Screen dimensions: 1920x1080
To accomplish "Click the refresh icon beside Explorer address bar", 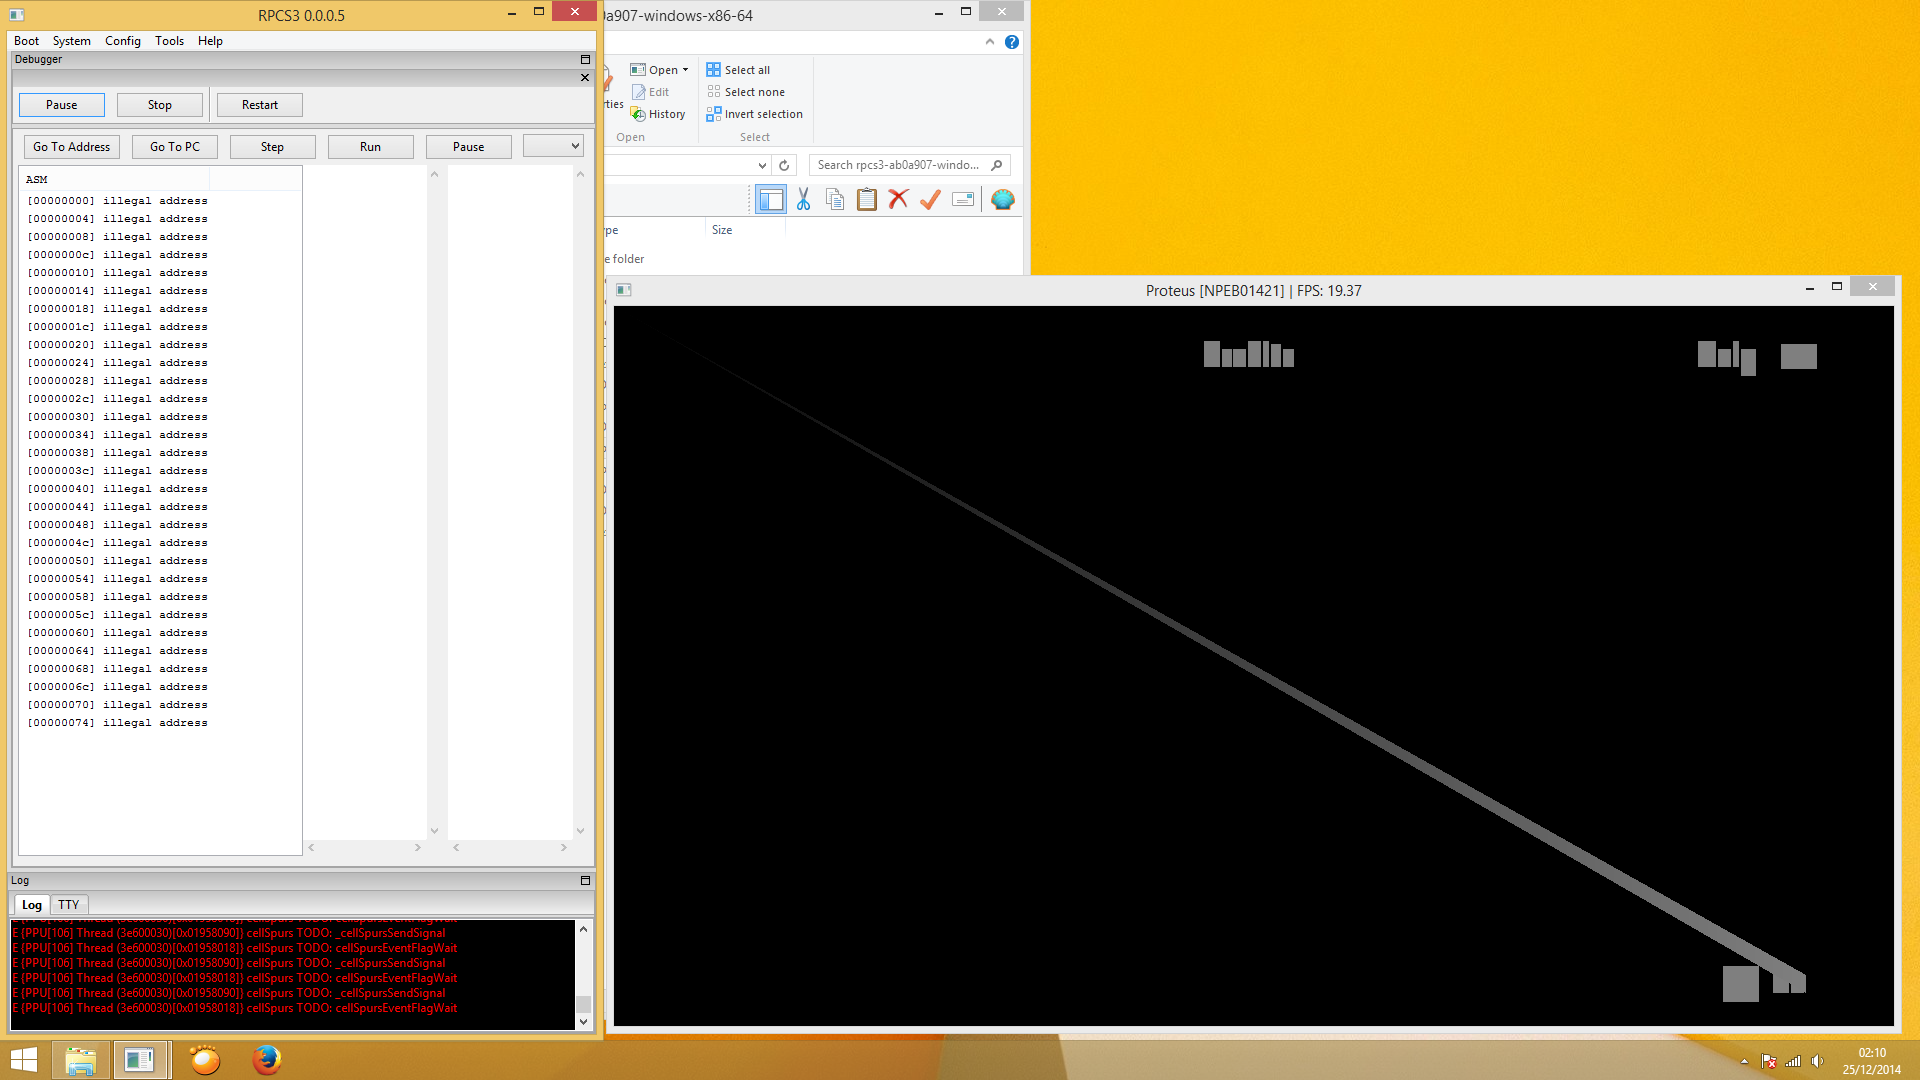I will click(x=784, y=165).
